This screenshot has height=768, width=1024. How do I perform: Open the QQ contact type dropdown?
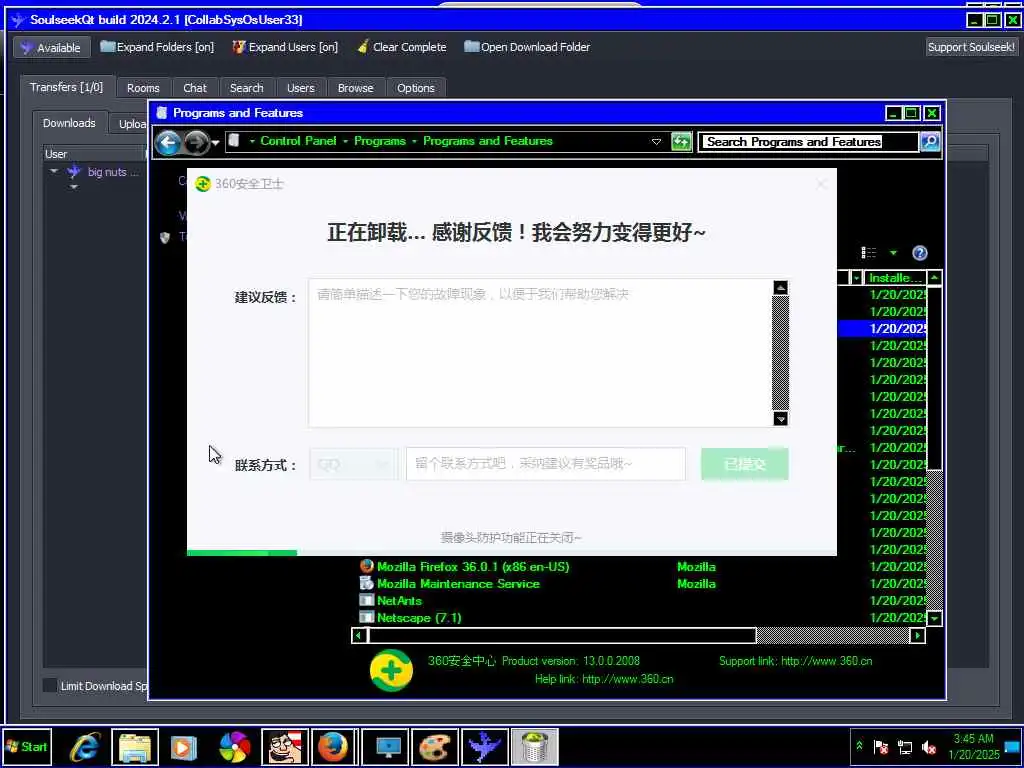pos(353,464)
